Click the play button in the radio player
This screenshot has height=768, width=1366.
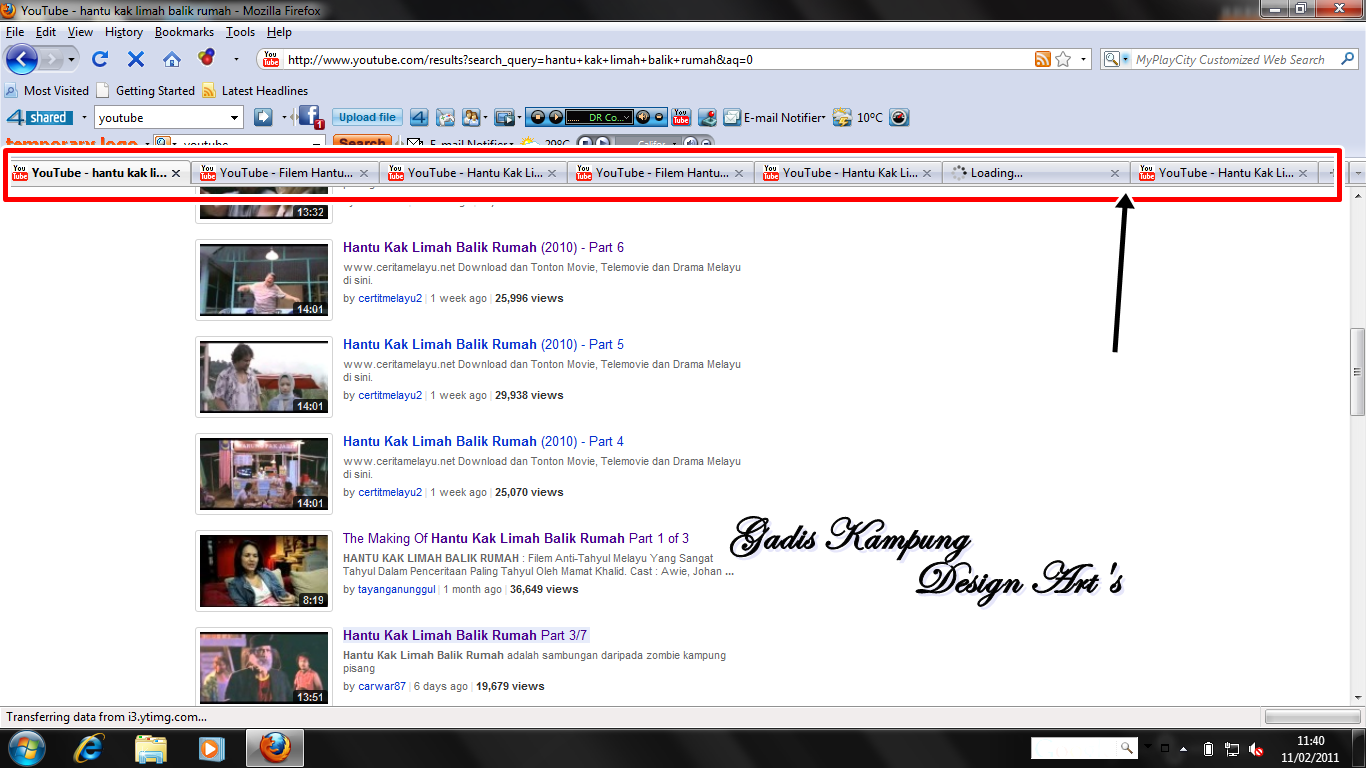(556, 117)
